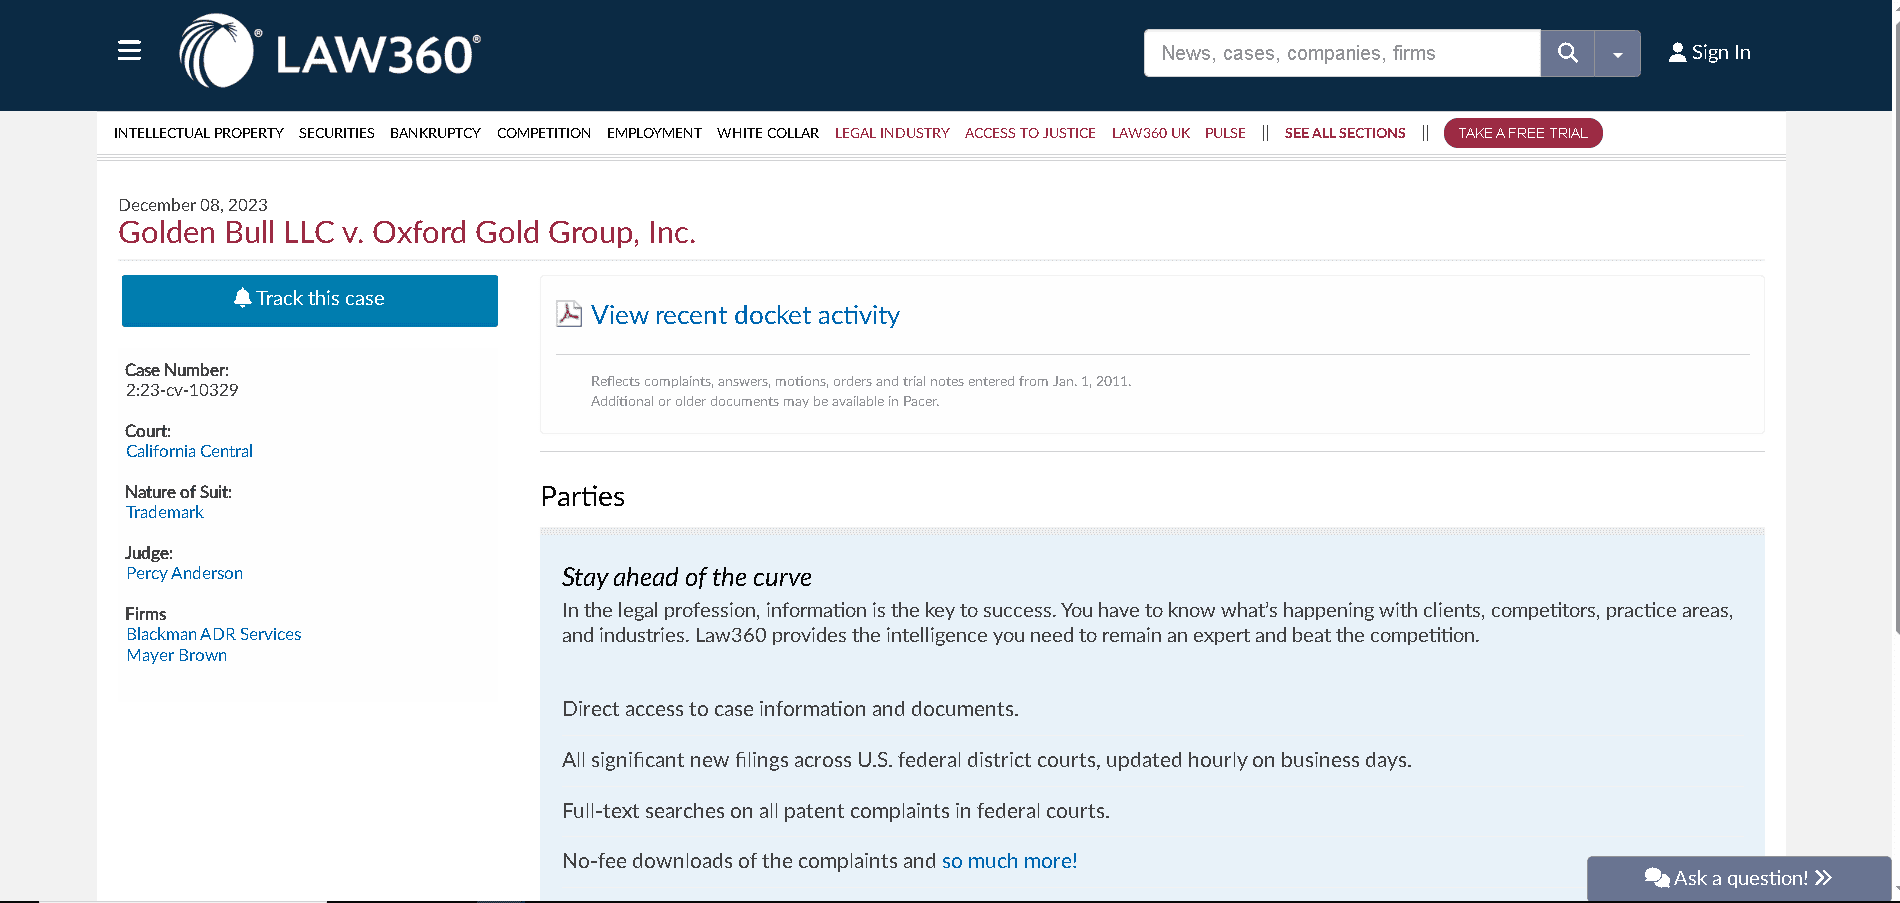Open the California Central court link
The image size is (1900, 903).
pyautogui.click(x=189, y=451)
